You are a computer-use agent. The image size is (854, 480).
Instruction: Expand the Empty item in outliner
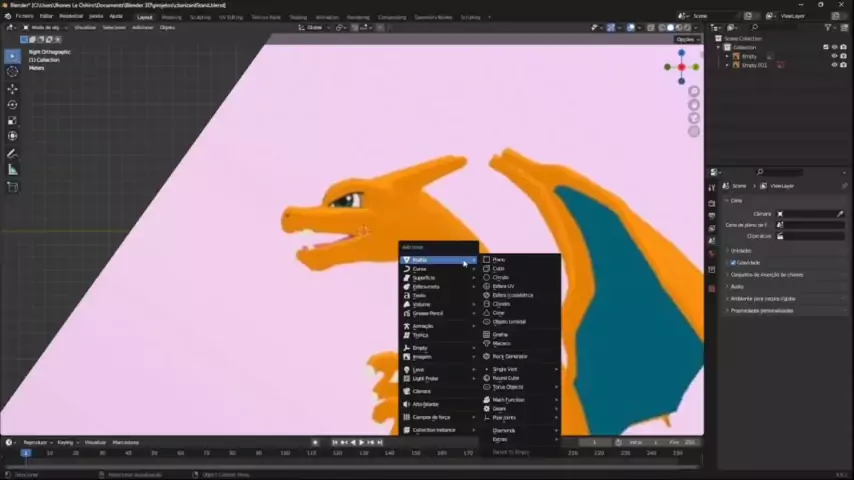pyautogui.click(x=727, y=56)
